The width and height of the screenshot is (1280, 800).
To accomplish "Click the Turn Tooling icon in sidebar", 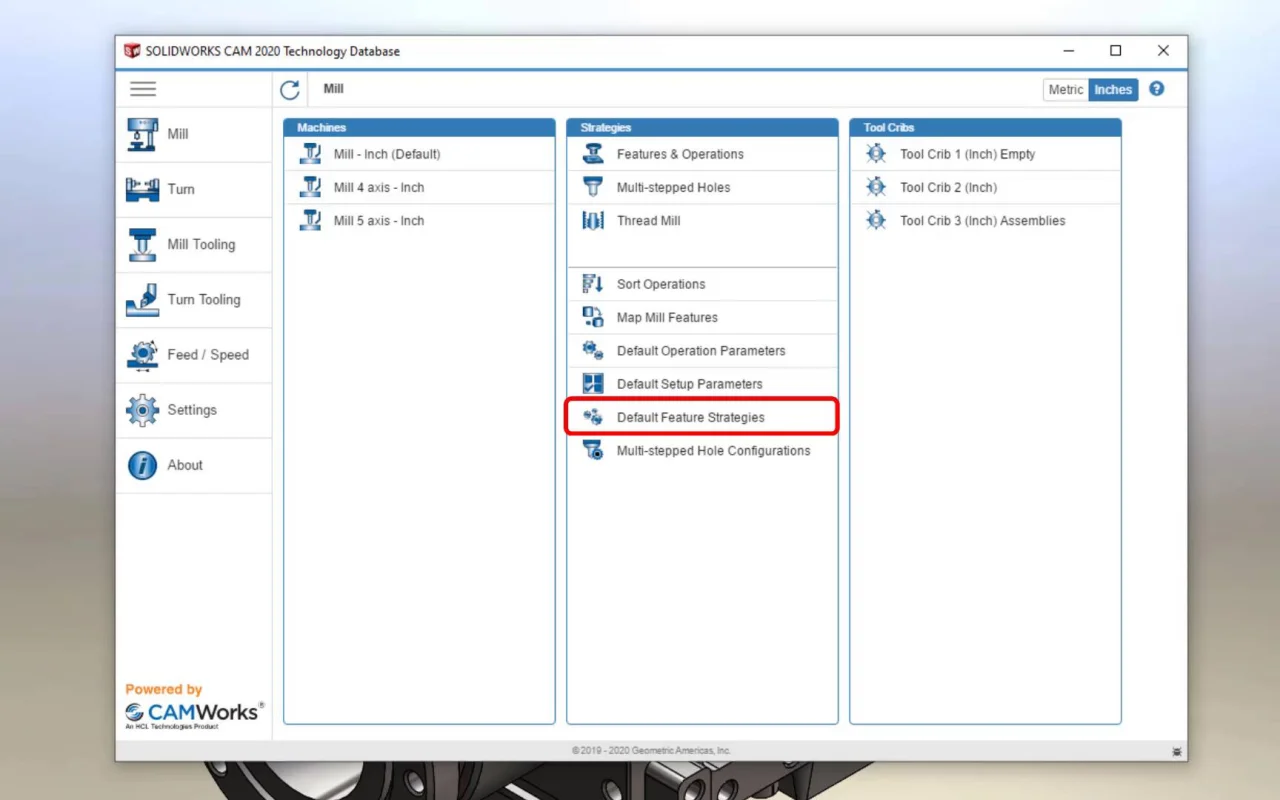I will tap(142, 299).
